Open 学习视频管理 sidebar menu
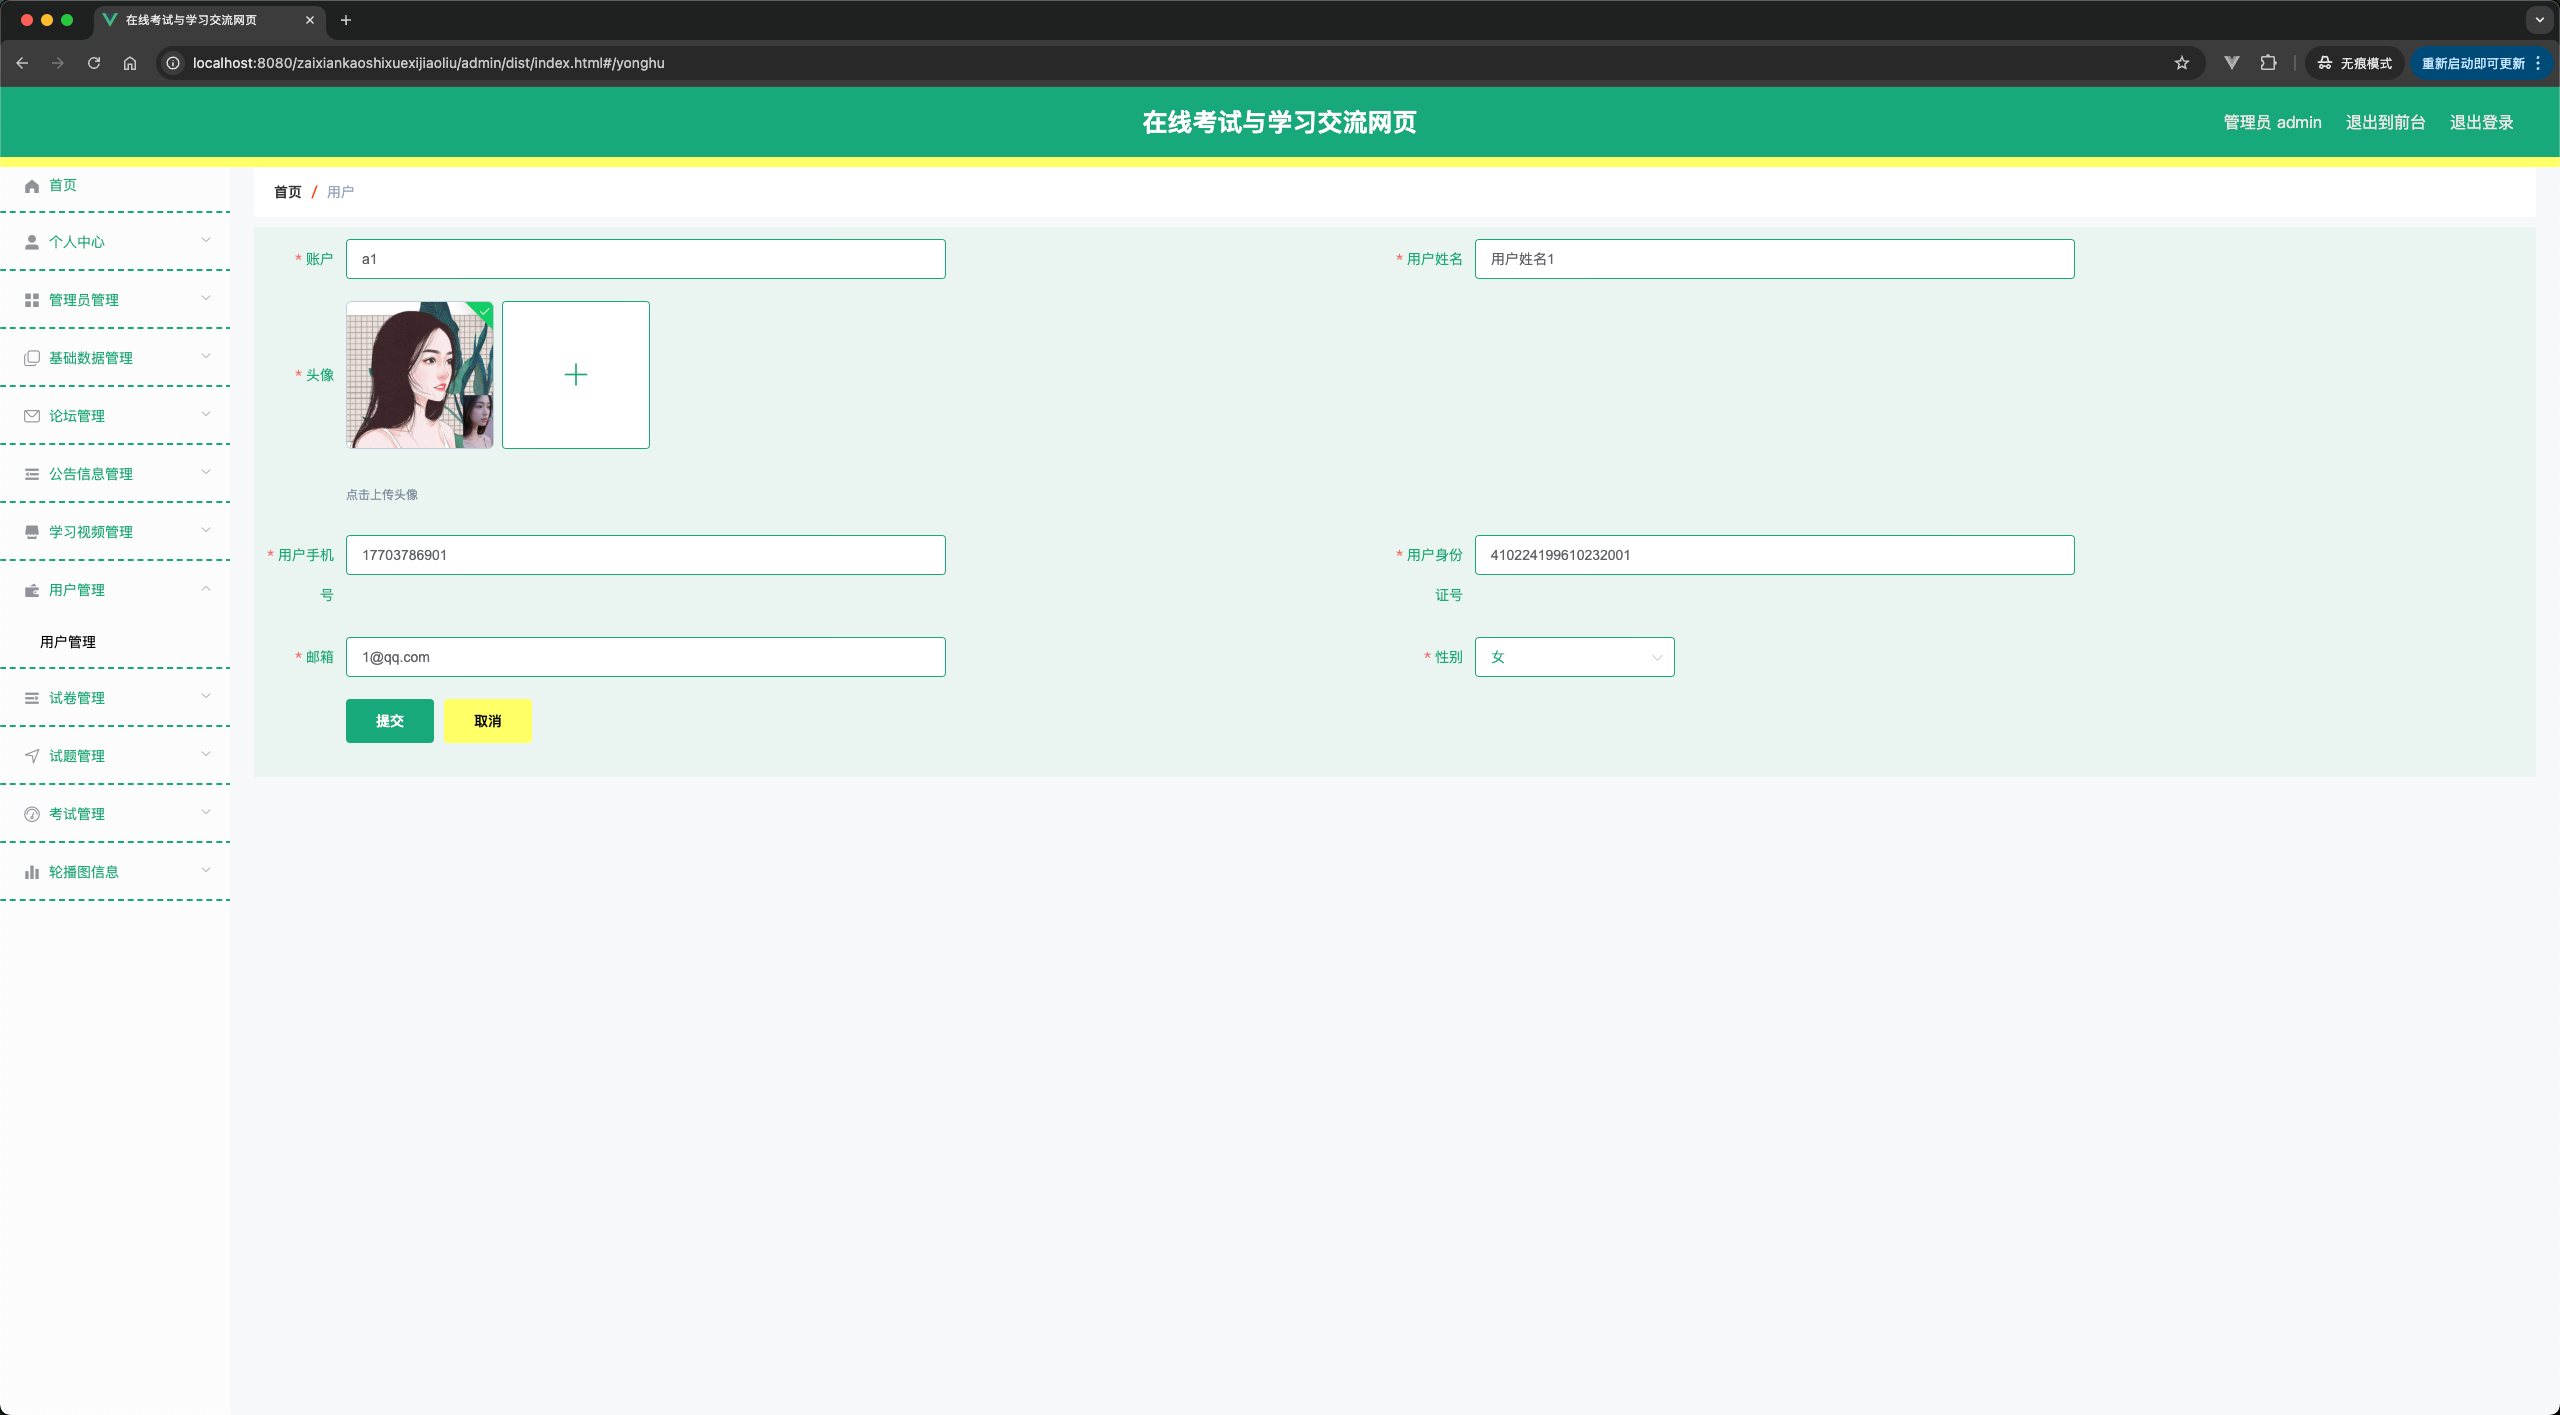2560x1415 pixels. click(115, 532)
